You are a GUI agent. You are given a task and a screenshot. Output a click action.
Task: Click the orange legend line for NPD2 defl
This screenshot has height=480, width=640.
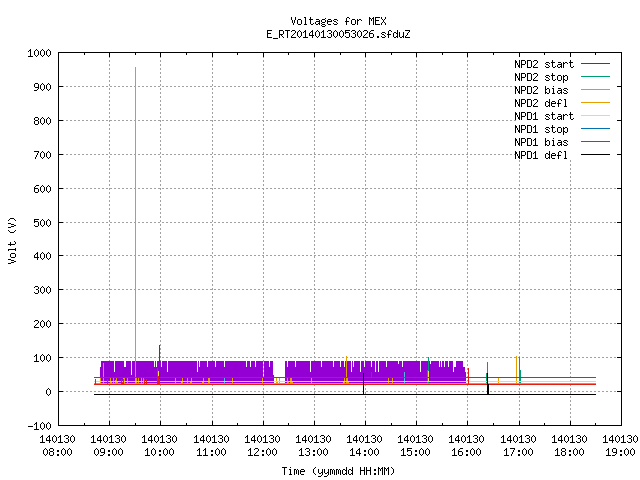coord(595,103)
